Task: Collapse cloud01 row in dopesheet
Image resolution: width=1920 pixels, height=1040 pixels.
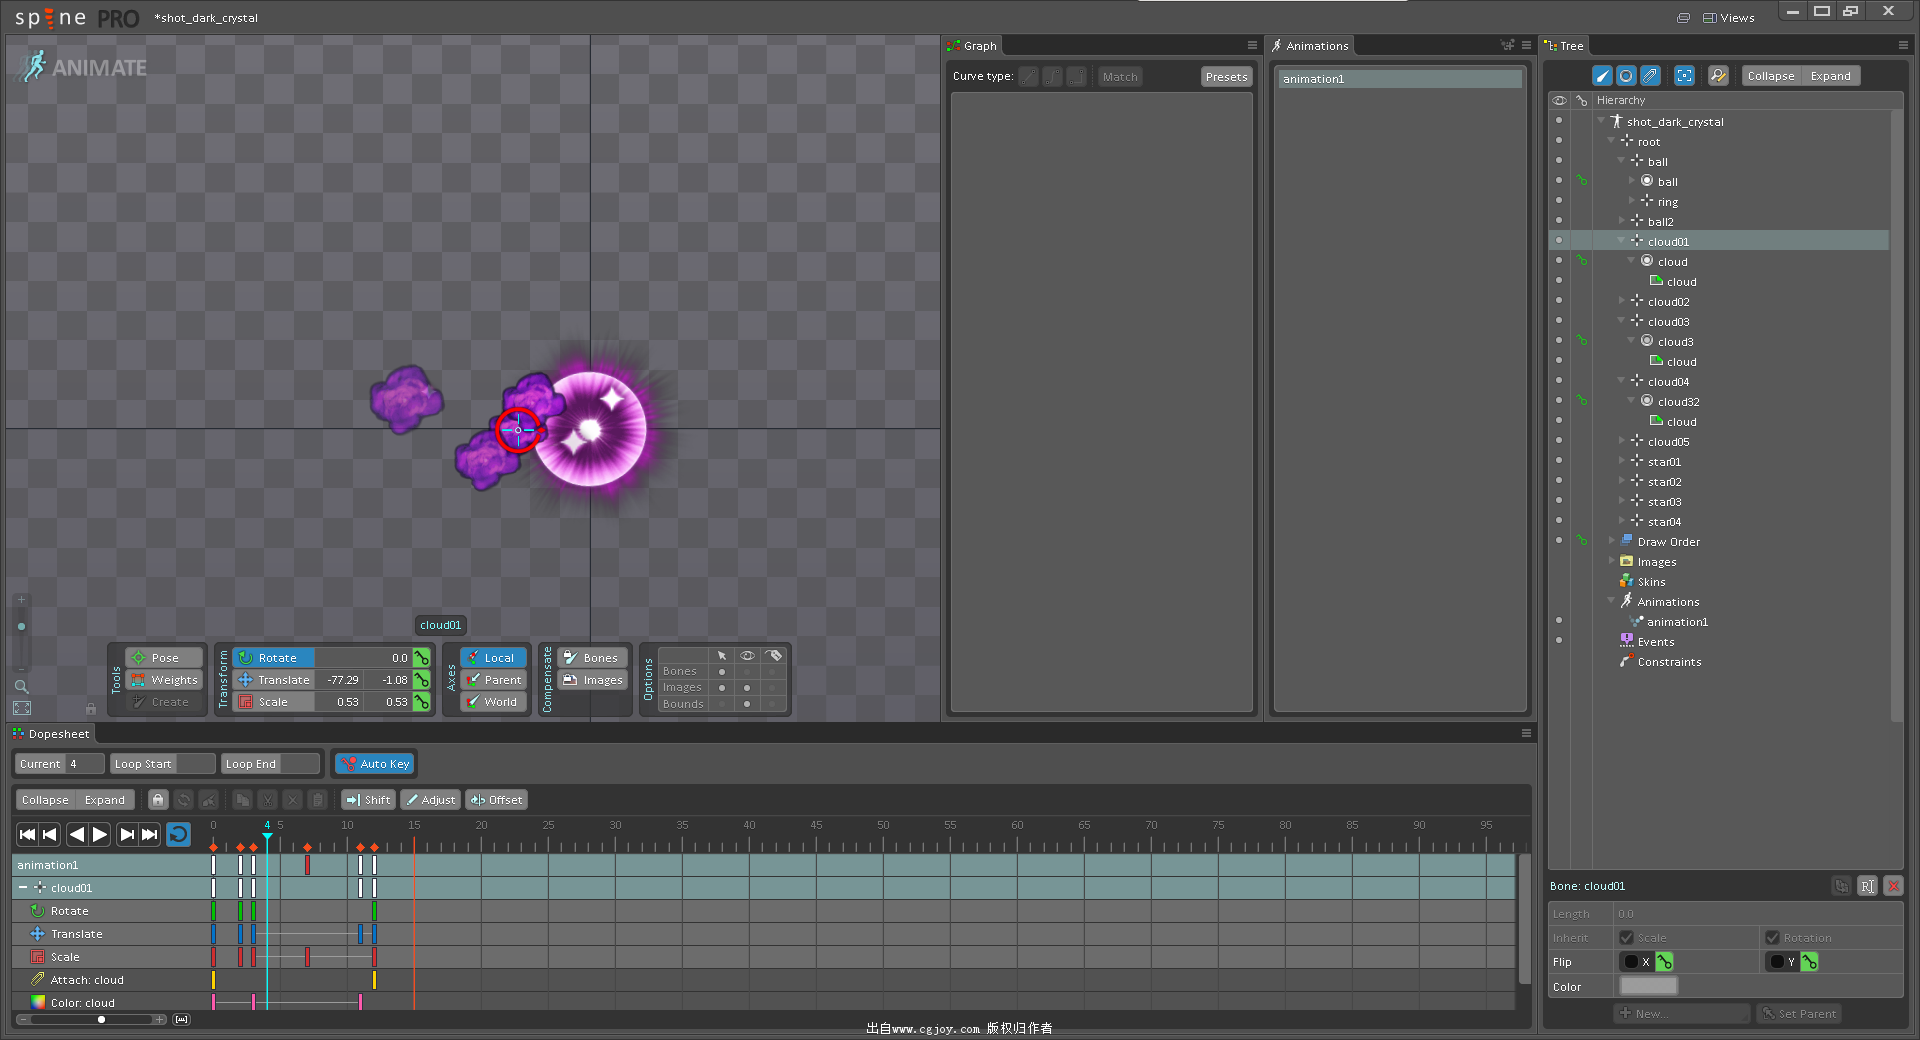Action: [x=23, y=888]
